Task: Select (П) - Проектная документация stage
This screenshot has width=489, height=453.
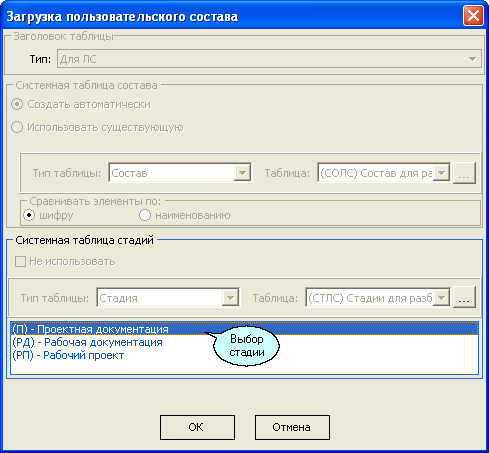Action: point(244,329)
